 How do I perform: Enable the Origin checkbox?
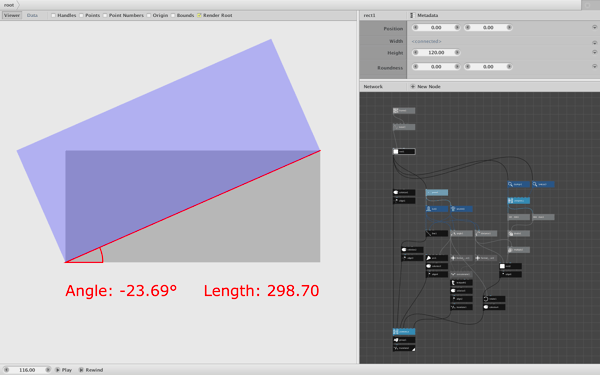(148, 15)
